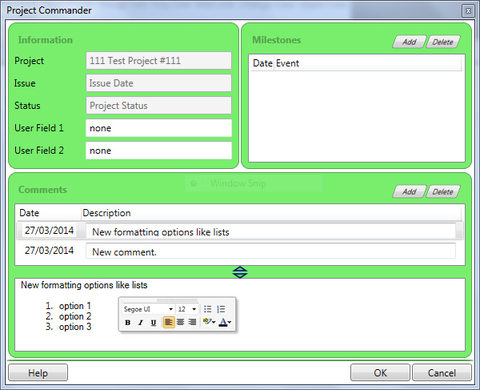Delete the selected comment
Viewport: 480px width, 390px height.
pyautogui.click(x=443, y=192)
